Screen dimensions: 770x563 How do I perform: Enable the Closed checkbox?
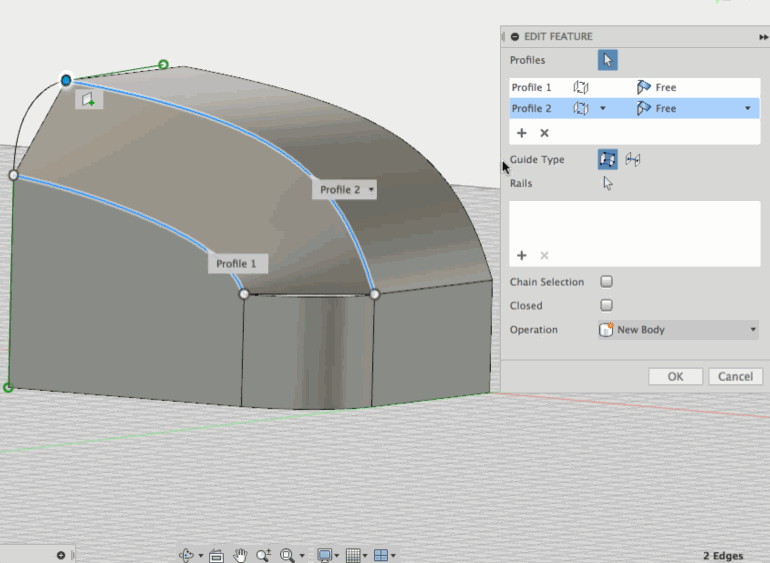pos(606,306)
